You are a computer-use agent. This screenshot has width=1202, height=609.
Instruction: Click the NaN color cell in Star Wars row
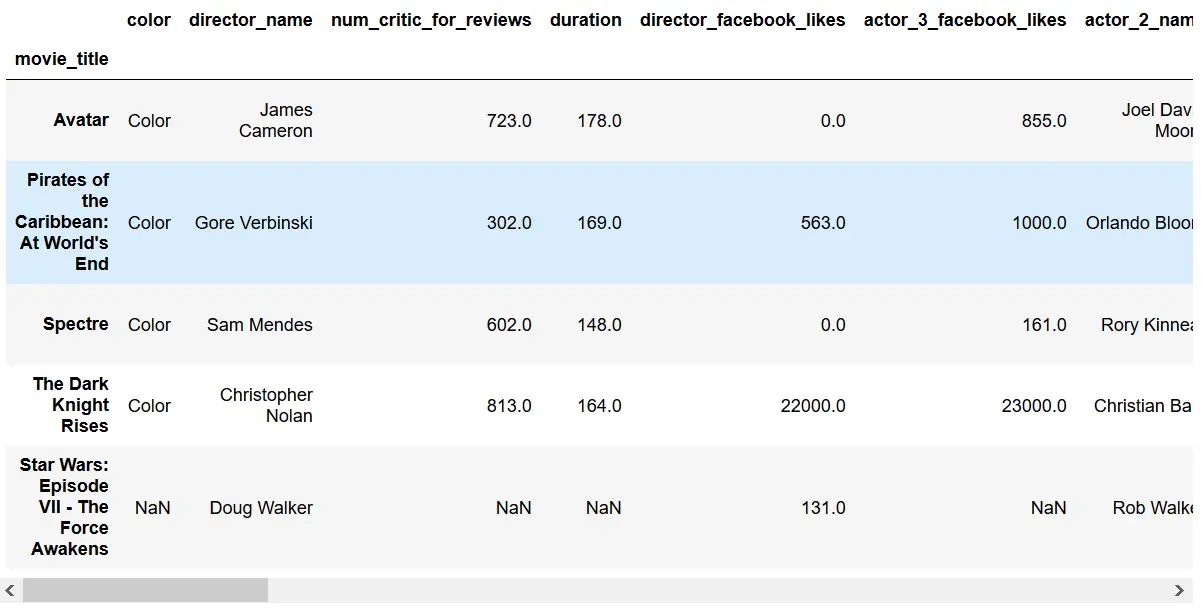pos(153,508)
